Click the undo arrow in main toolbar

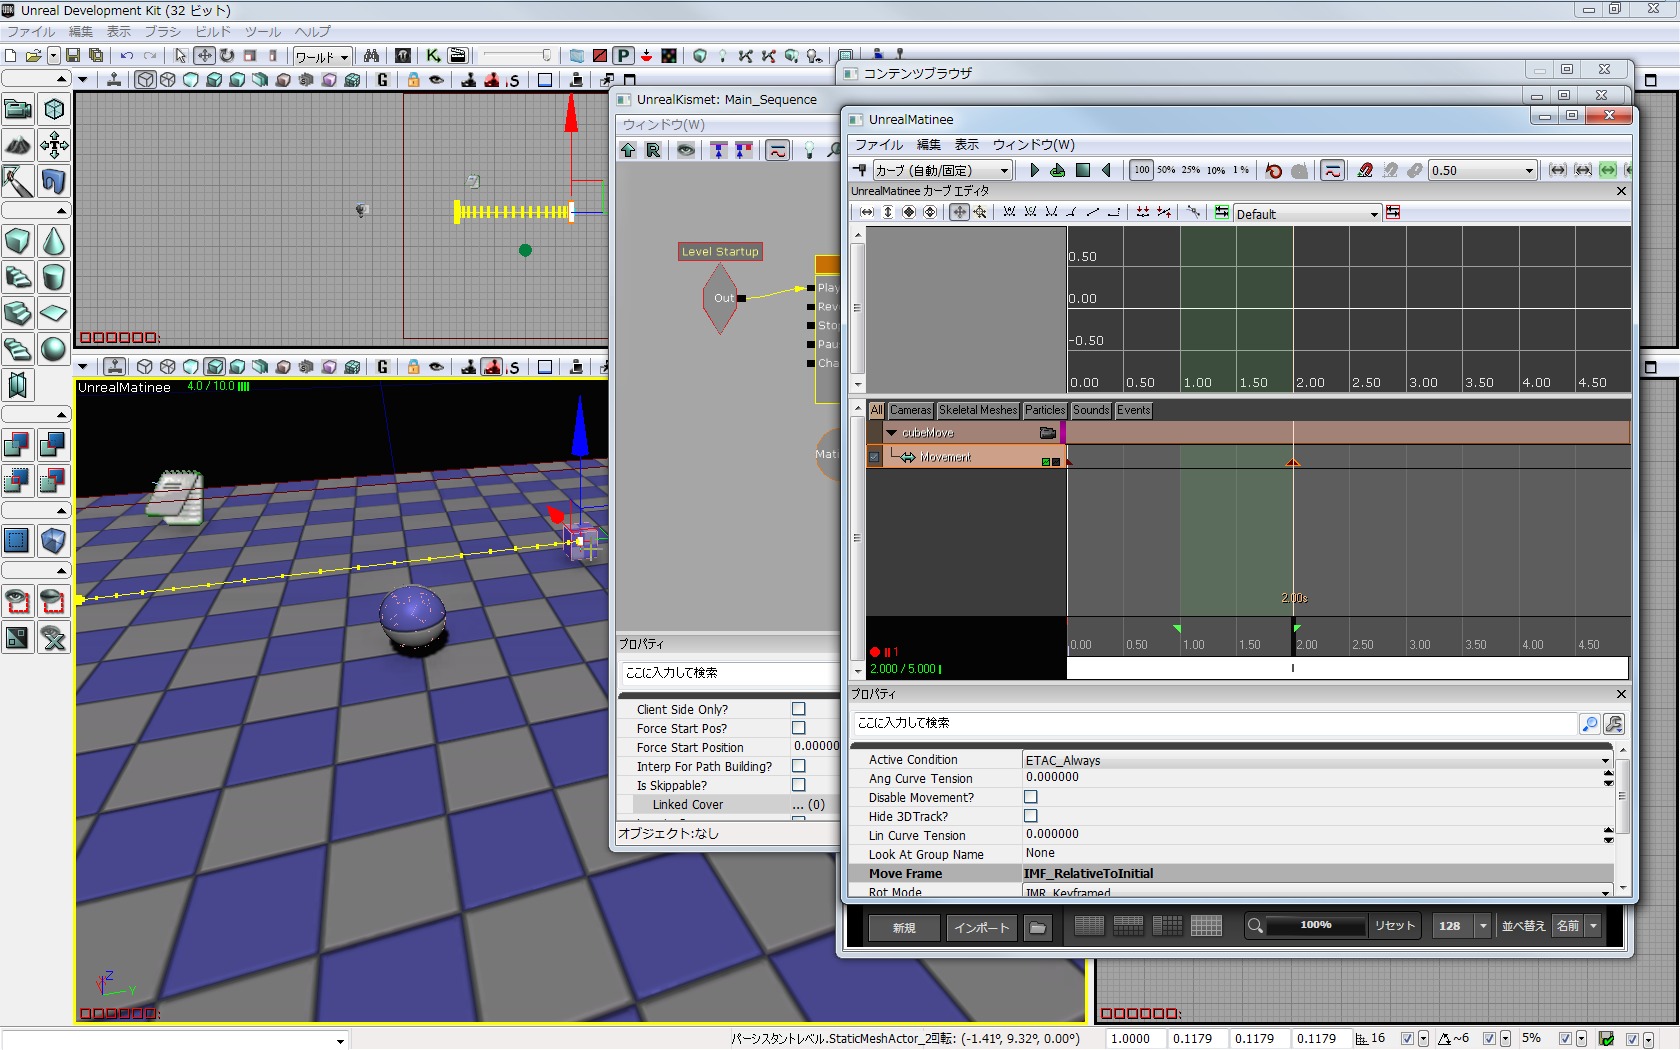(x=127, y=56)
